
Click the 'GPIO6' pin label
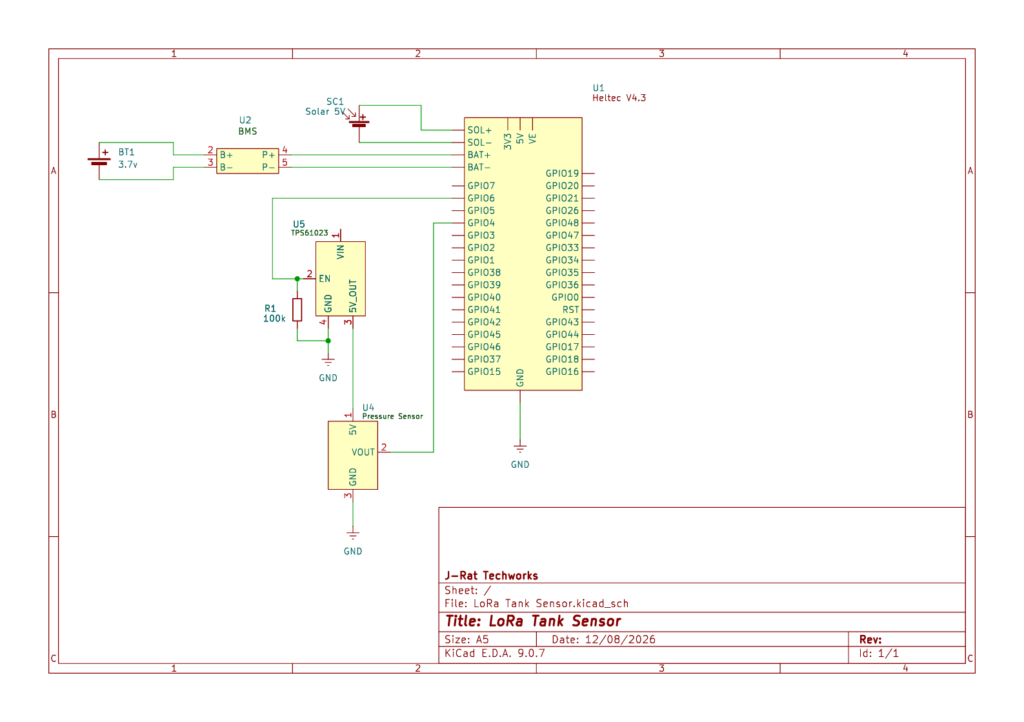481,198
